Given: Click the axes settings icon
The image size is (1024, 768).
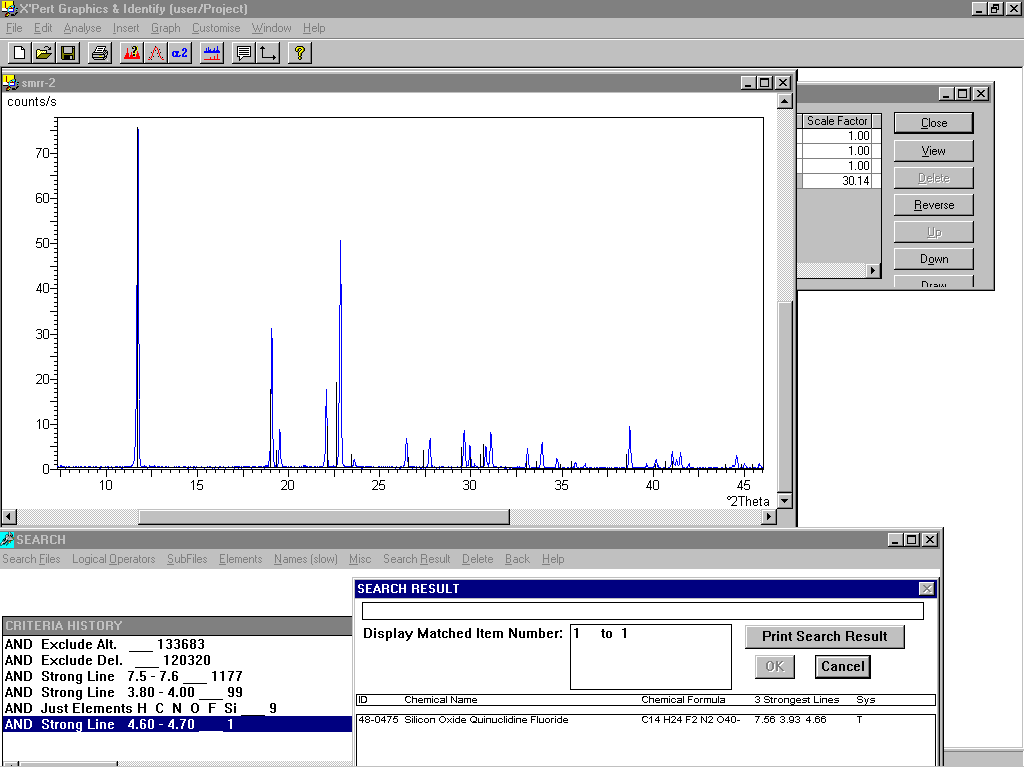Looking at the screenshot, I should (x=268, y=53).
